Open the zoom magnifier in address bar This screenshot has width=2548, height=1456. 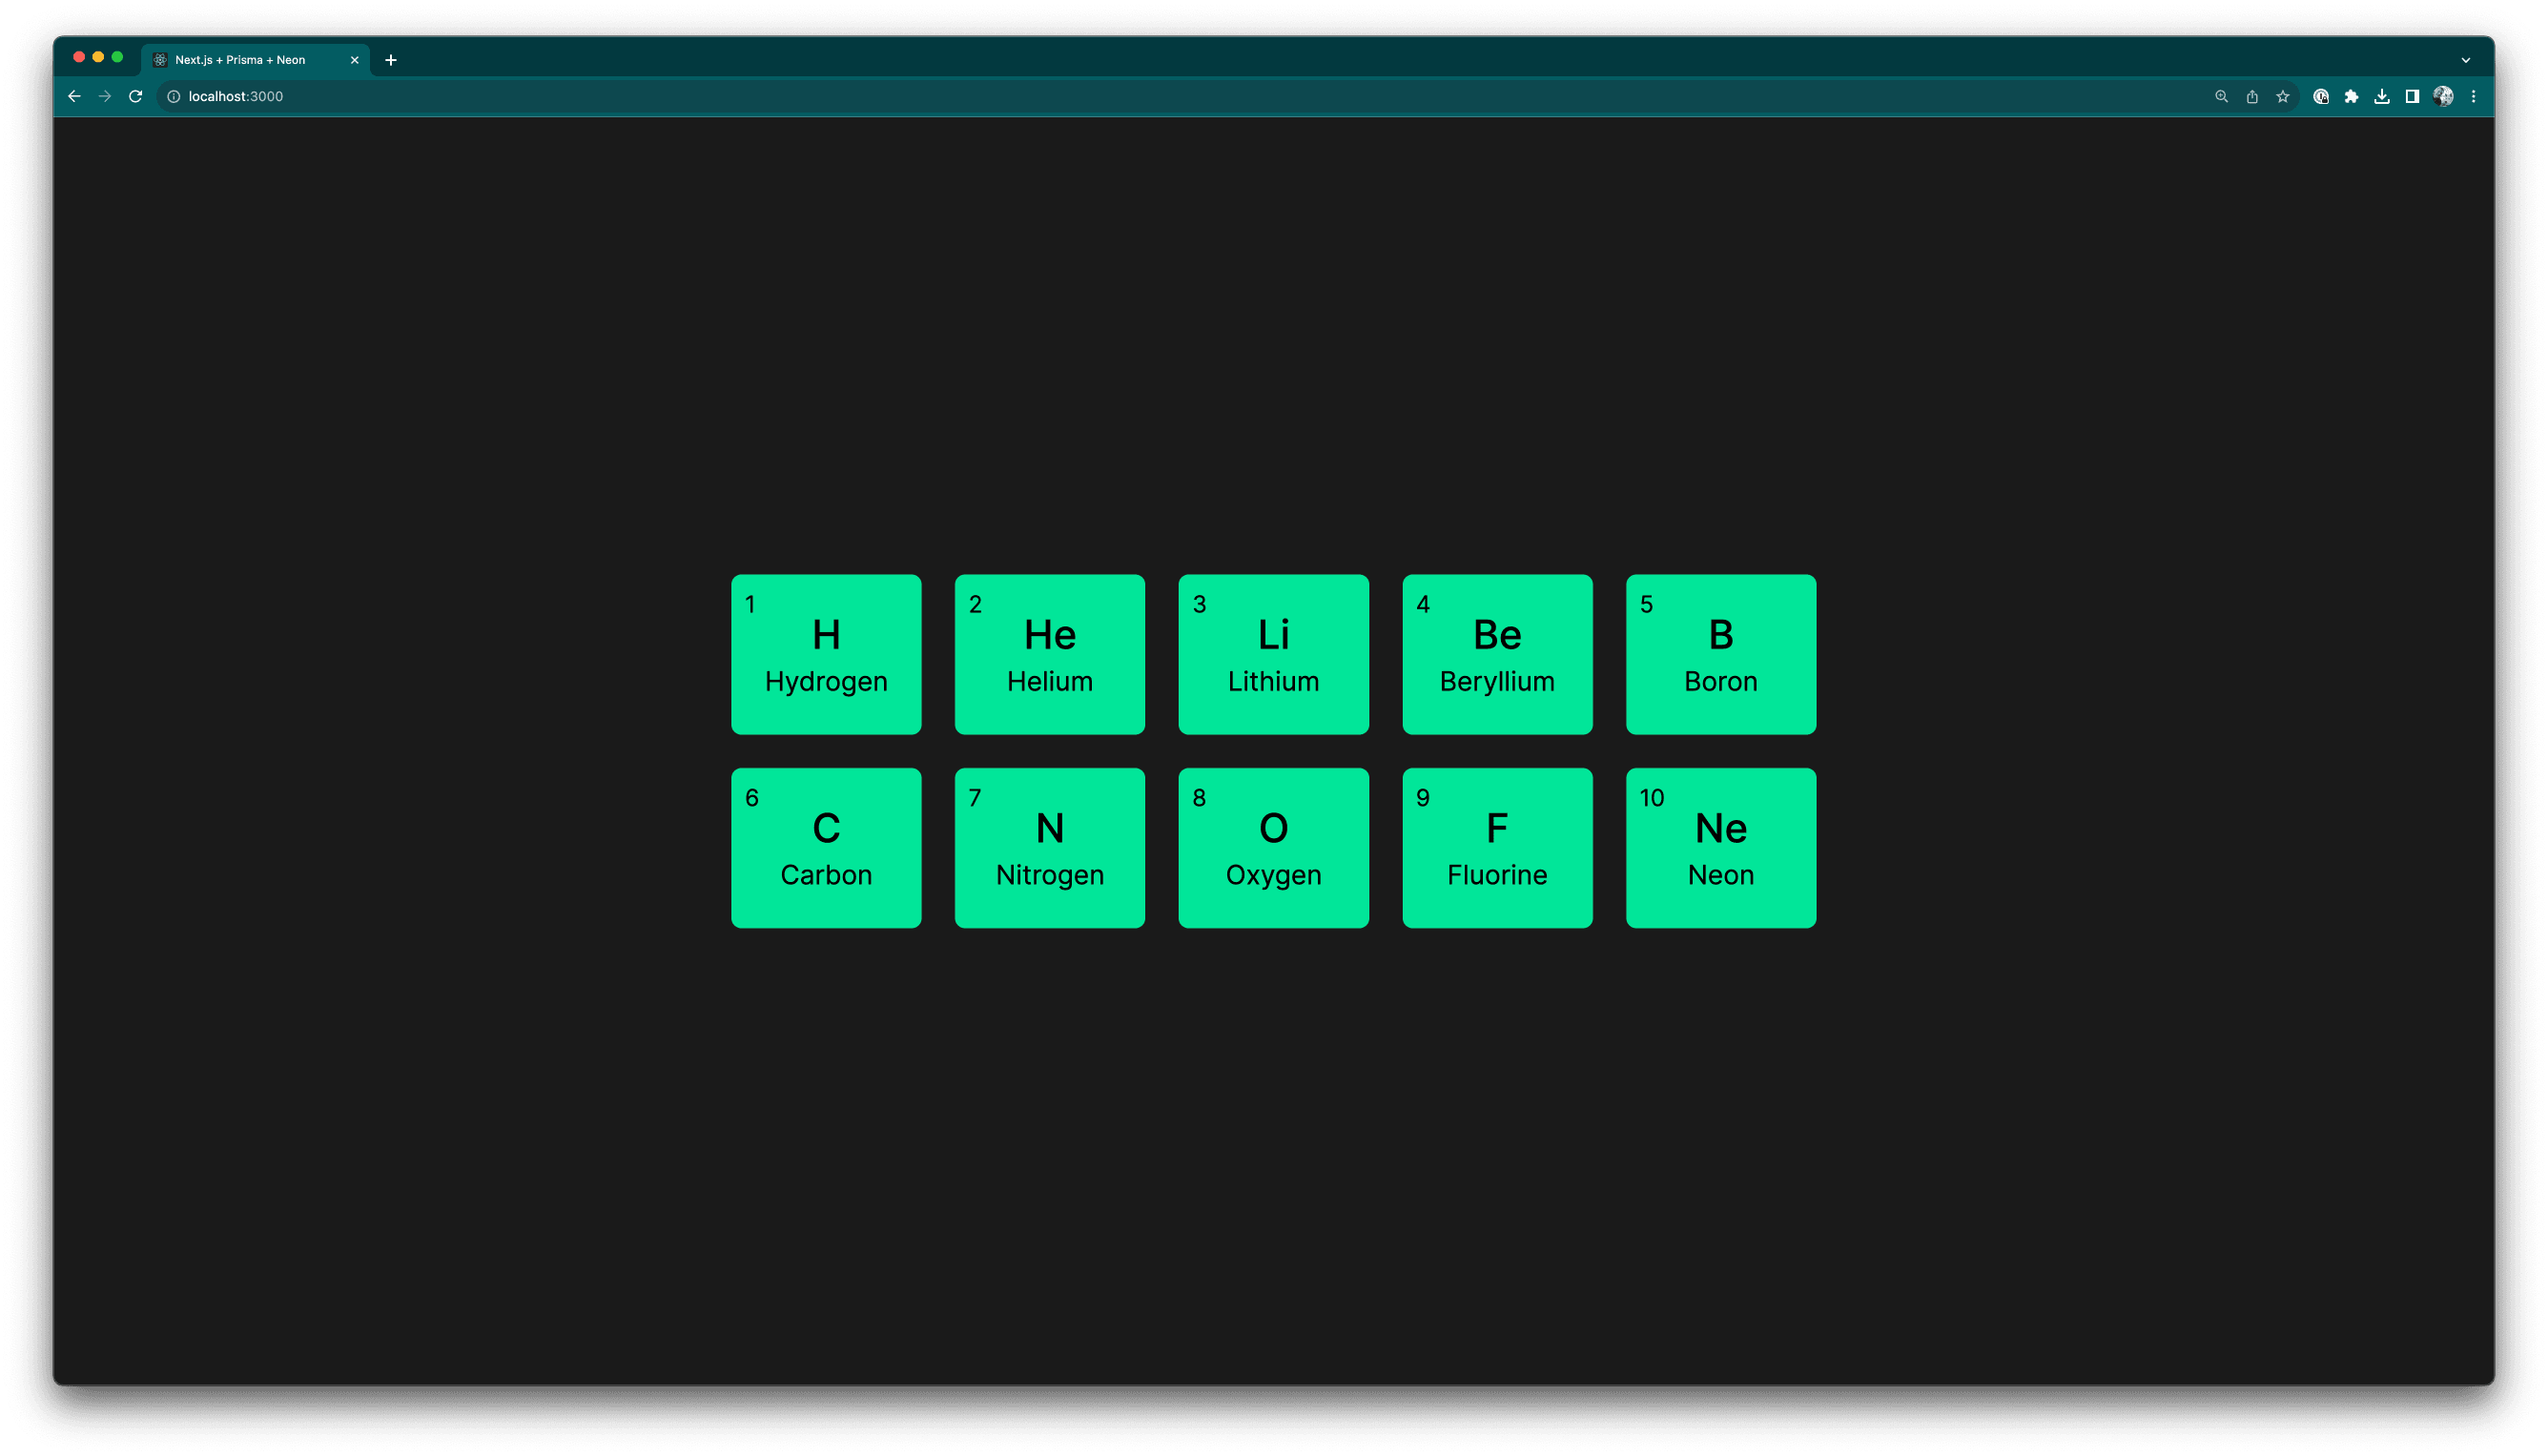pos(2221,96)
